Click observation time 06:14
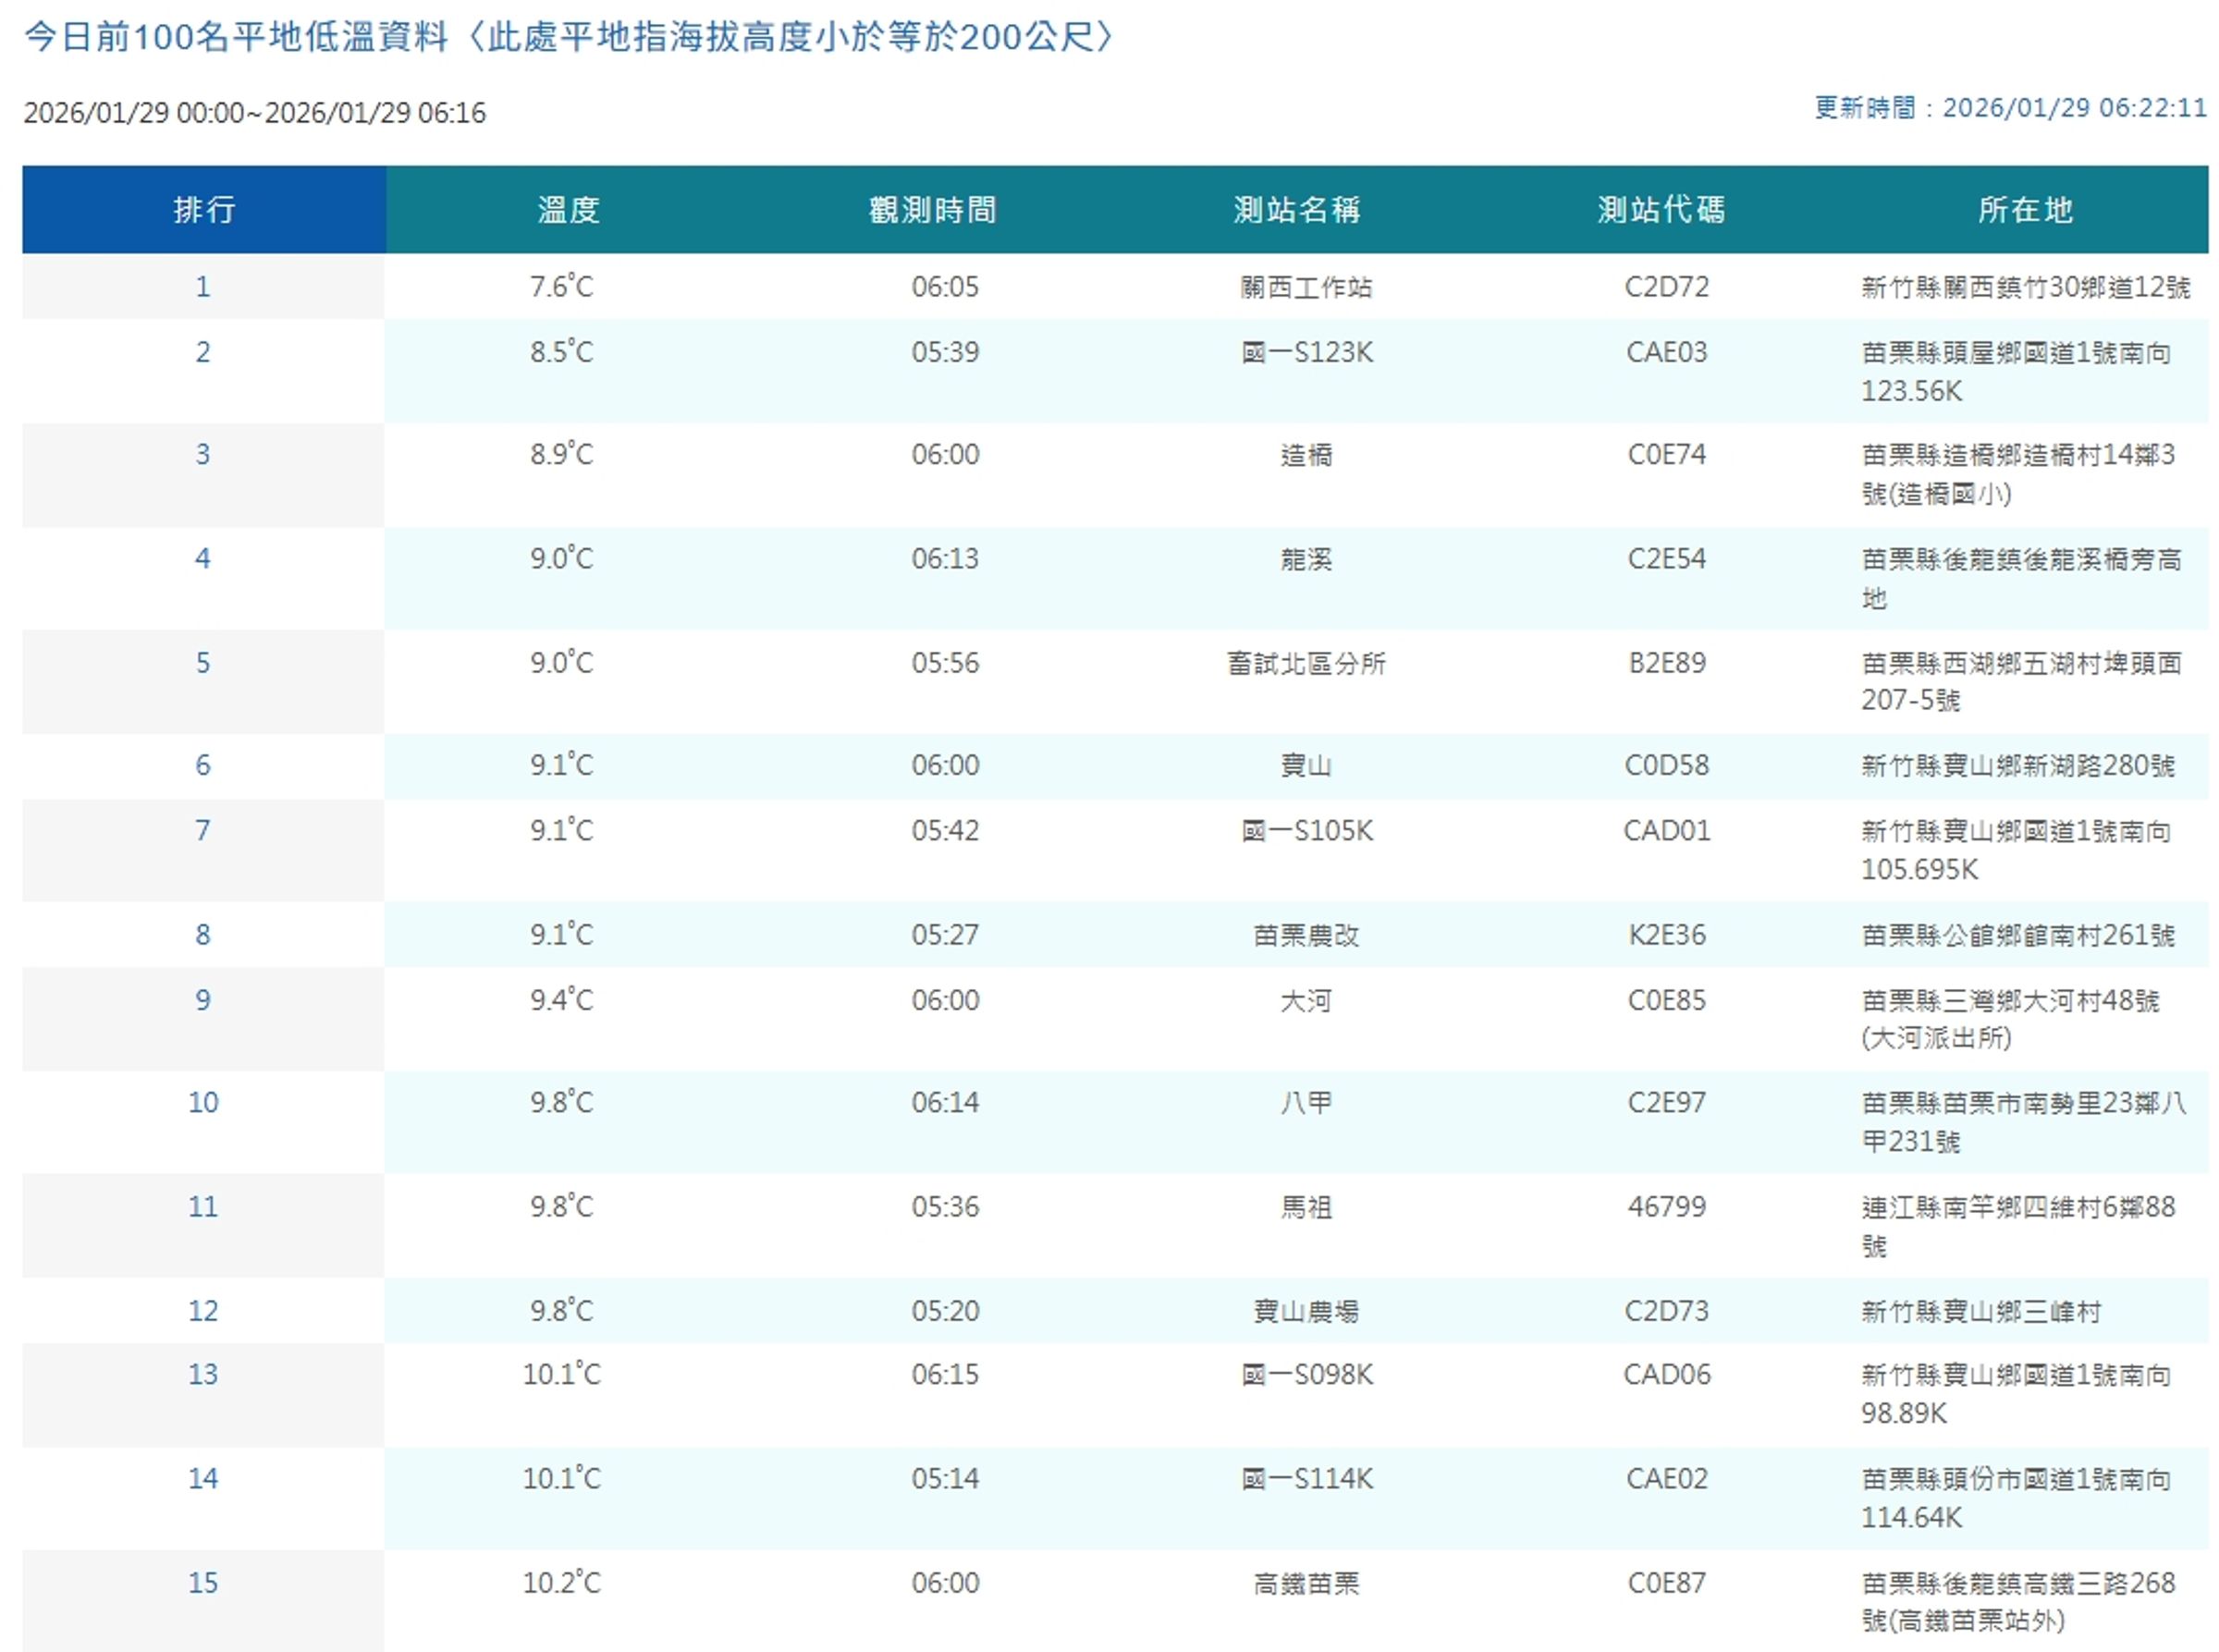 pyautogui.click(x=945, y=1103)
